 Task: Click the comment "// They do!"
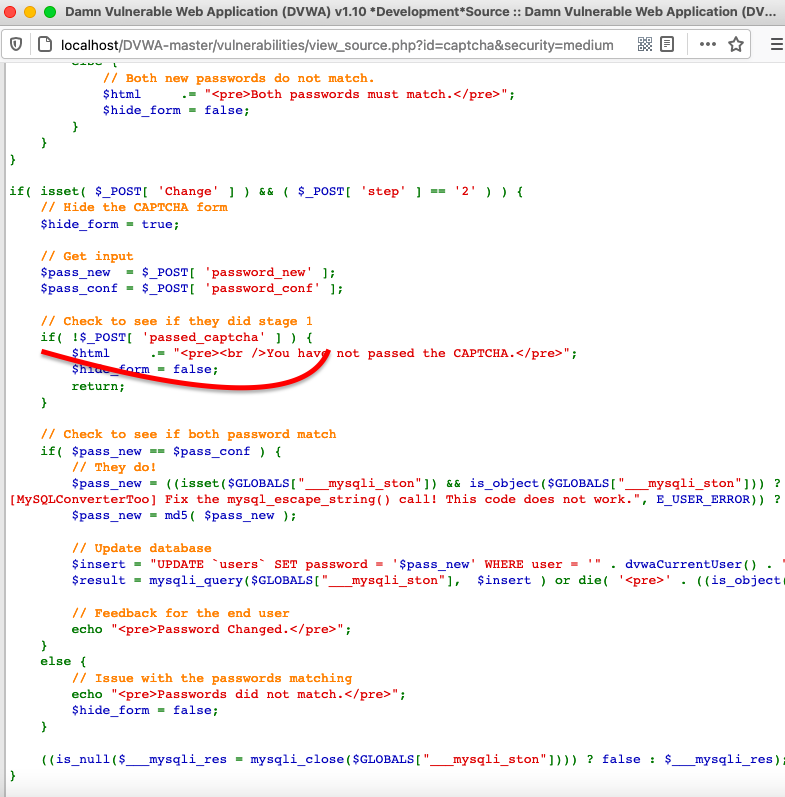(114, 467)
